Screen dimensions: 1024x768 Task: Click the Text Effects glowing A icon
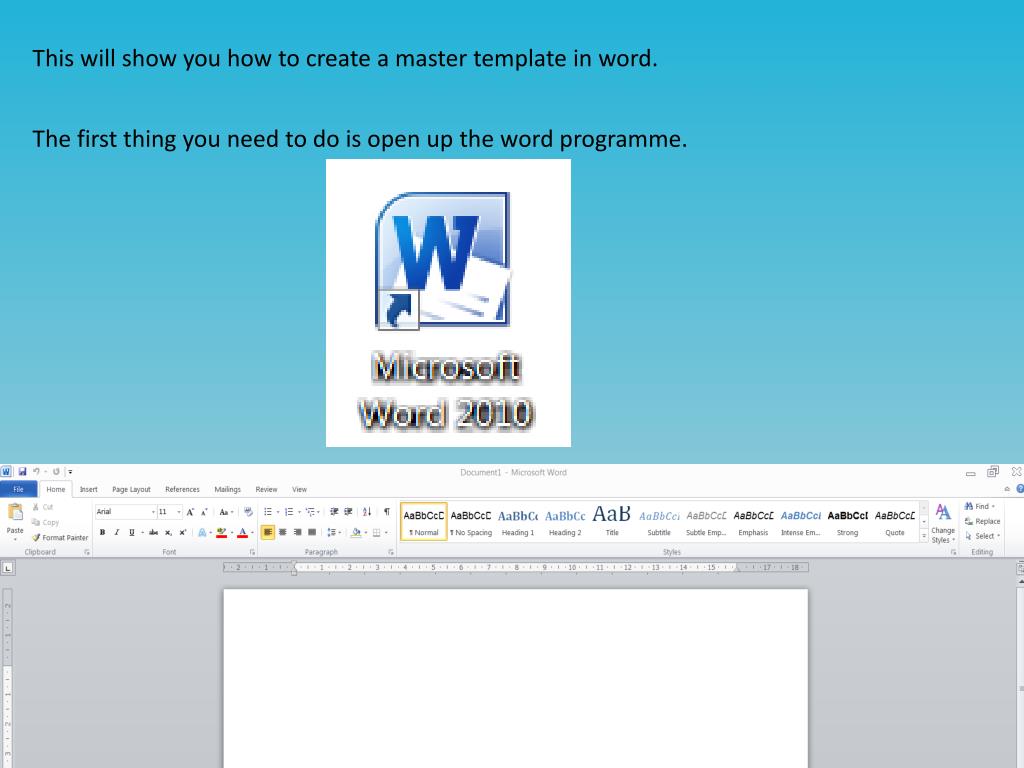pos(202,532)
